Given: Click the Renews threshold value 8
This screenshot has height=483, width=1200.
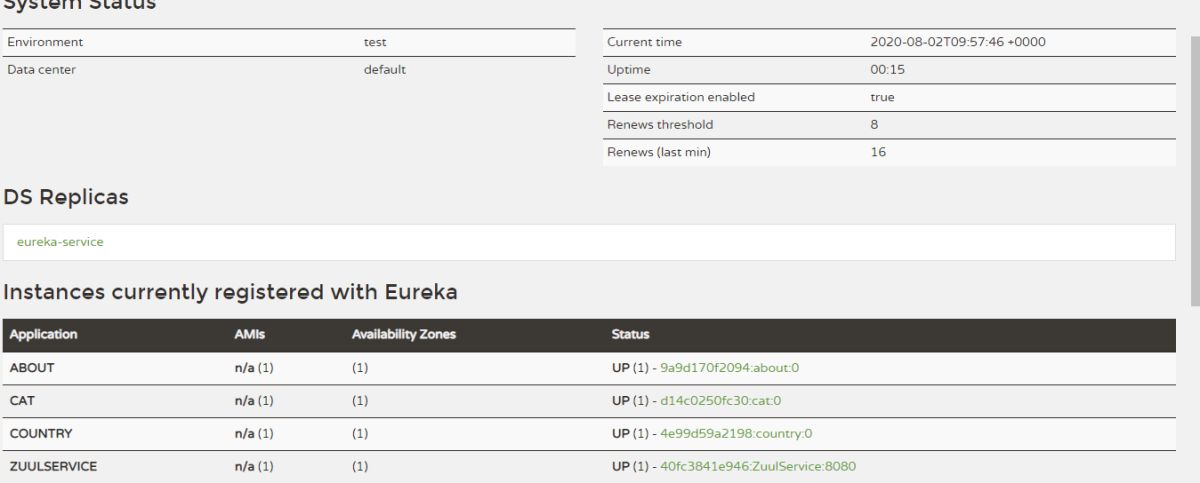Looking at the screenshot, I should point(874,125).
